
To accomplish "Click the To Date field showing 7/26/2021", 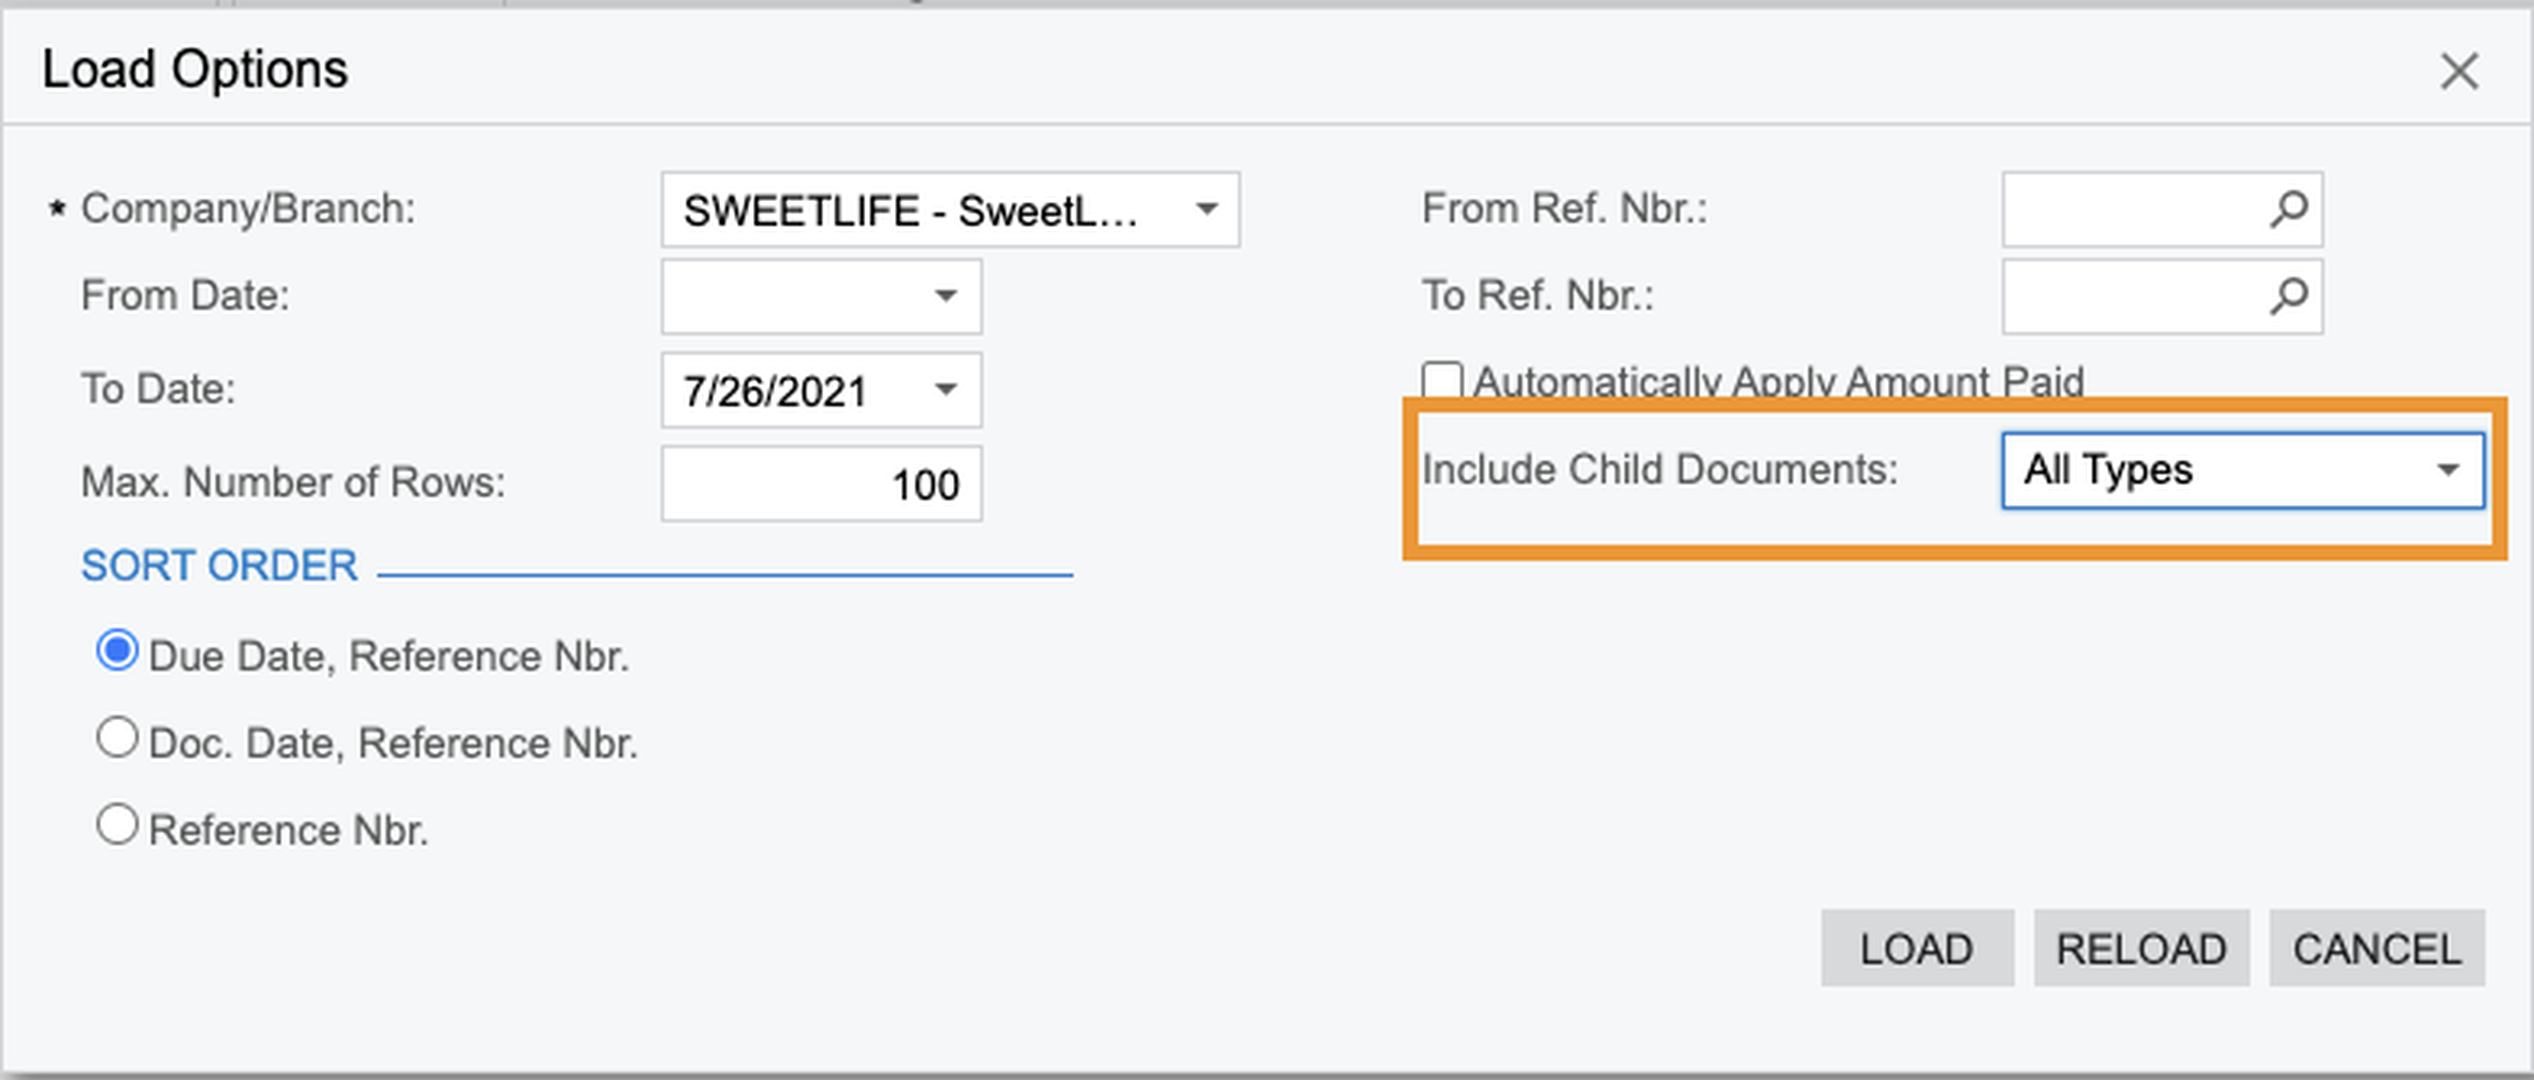I will click(790, 390).
